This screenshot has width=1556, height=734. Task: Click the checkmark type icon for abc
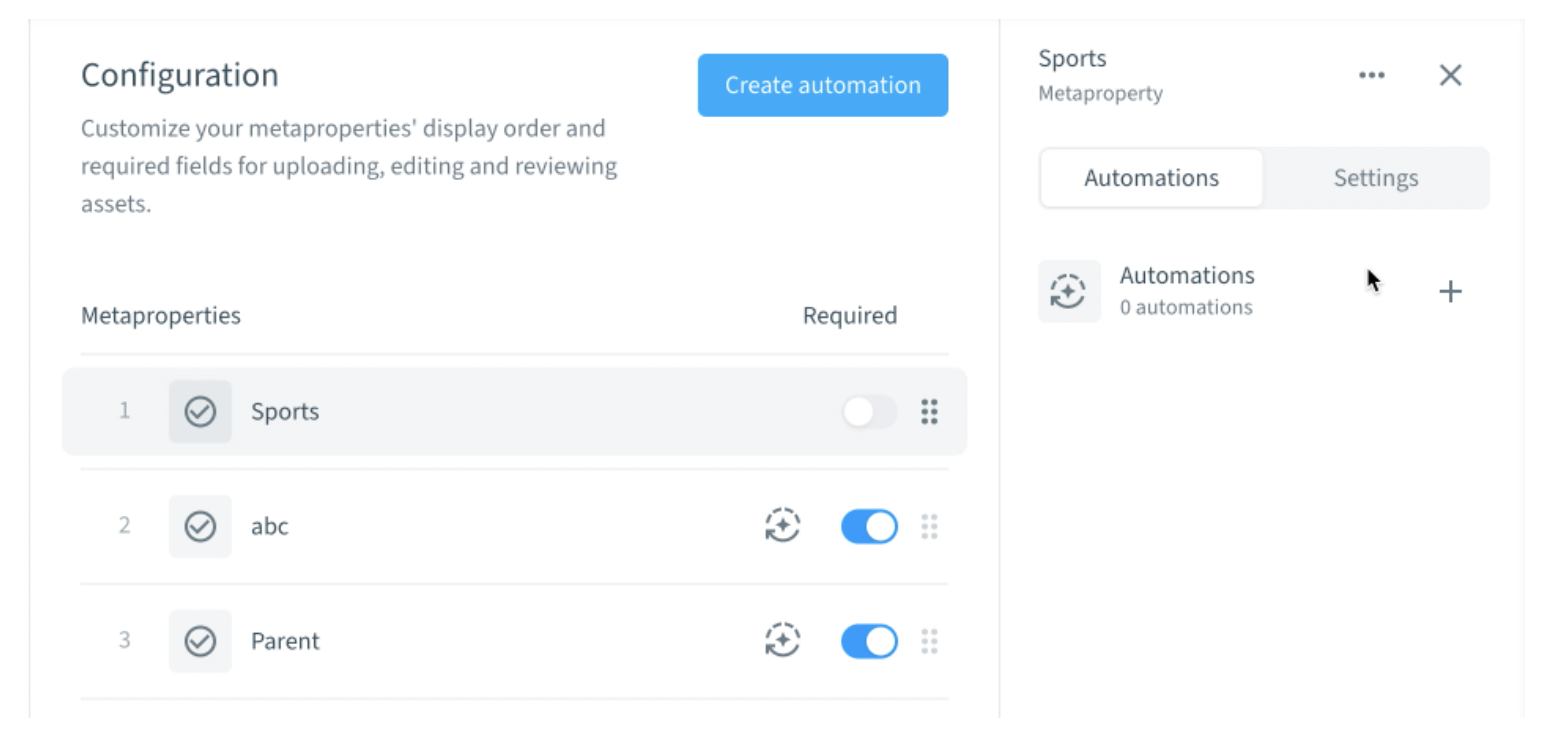click(x=200, y=526)
